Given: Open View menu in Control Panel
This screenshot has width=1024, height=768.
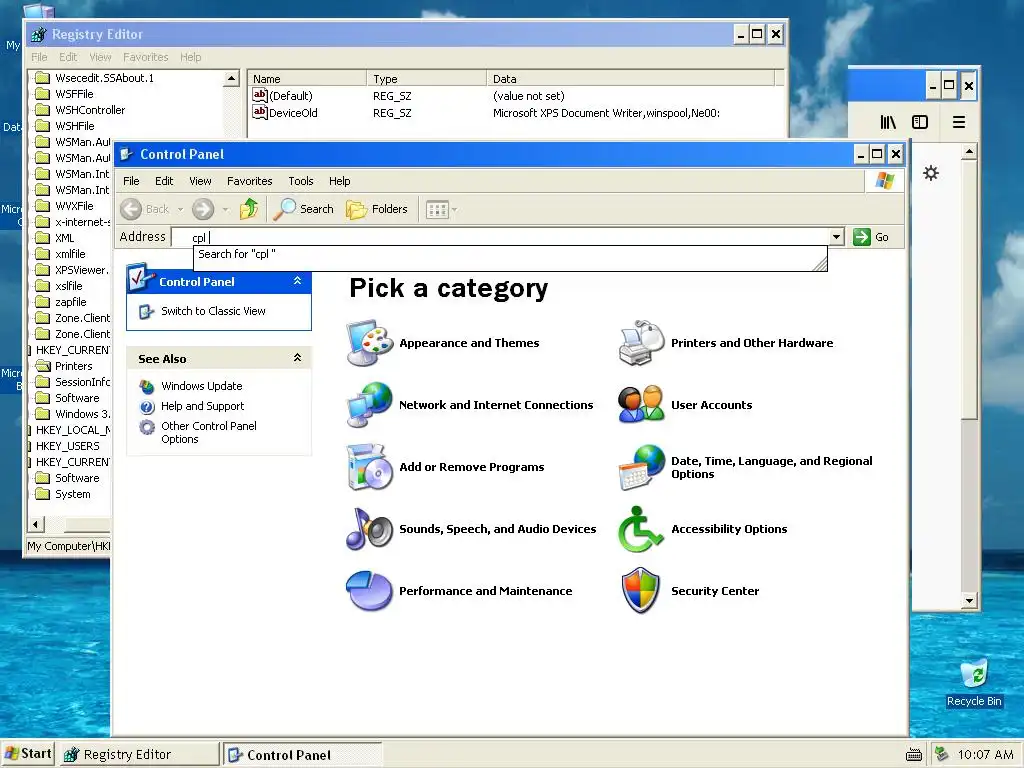Looking at the screenshot, I should tap(200, 181).
